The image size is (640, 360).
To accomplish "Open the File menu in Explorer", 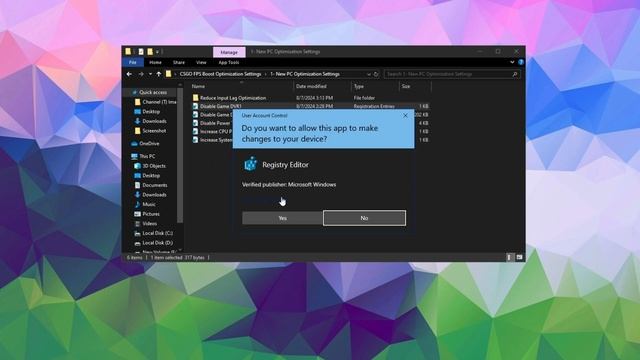I will [x=133, y=62].
